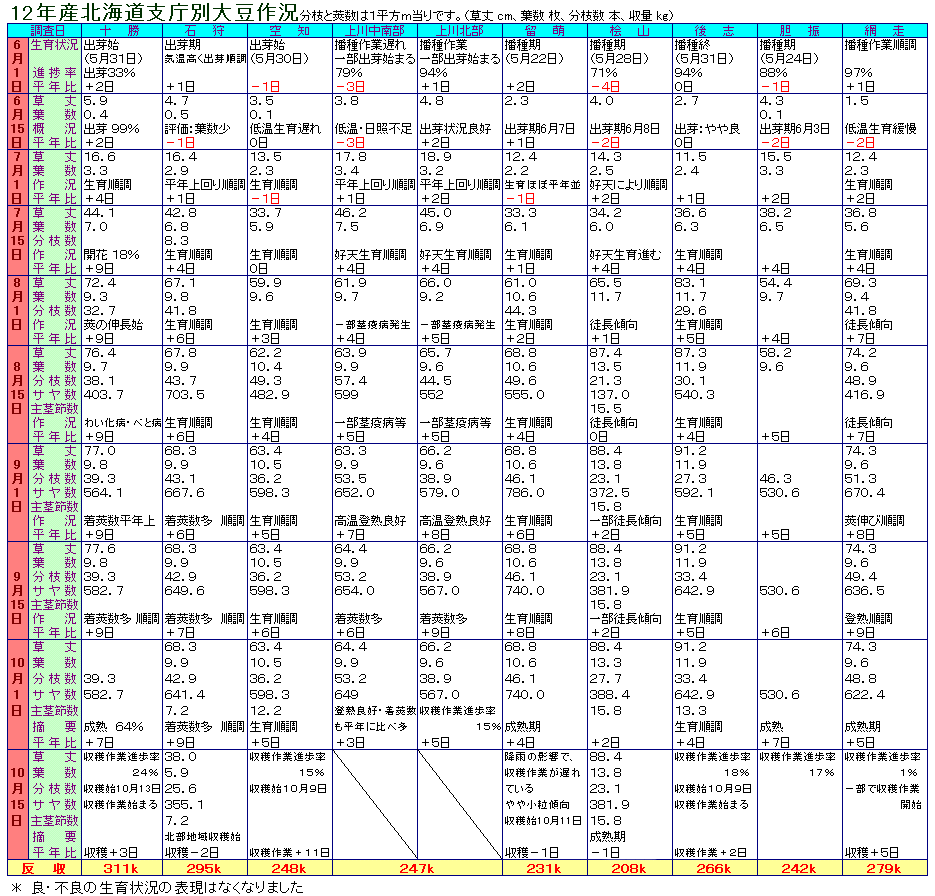Select the 収穫始10月13日 cell
This screenshot has width=935, height=896.
[x=122, y=789]
